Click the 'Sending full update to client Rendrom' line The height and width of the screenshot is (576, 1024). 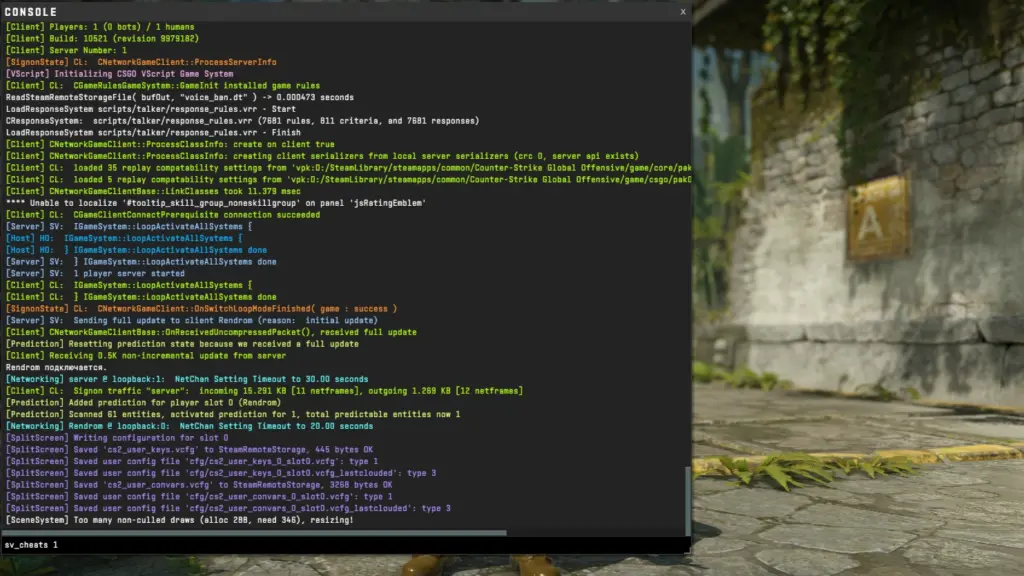point(191,321)
